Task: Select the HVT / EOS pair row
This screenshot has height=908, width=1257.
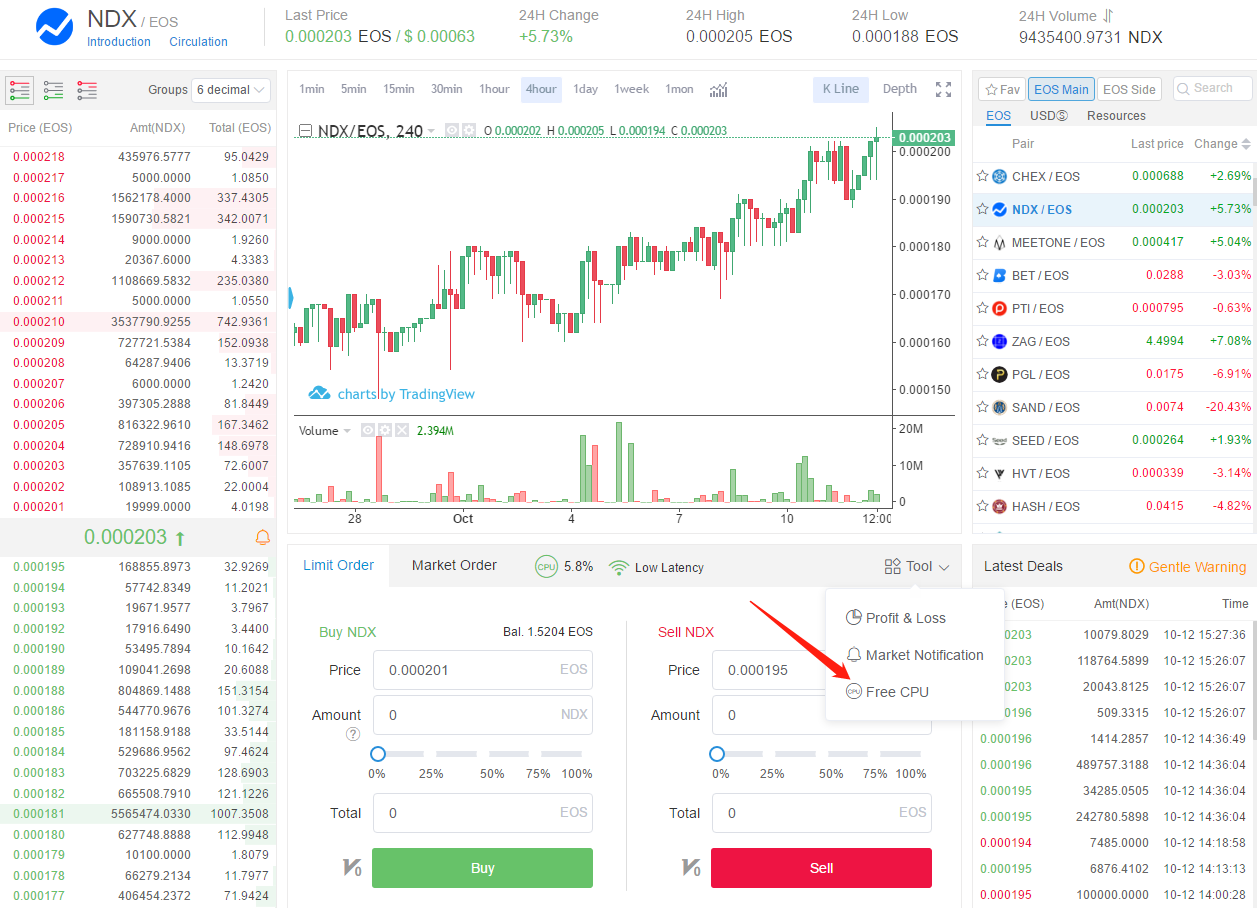Action: [1114, 473]
